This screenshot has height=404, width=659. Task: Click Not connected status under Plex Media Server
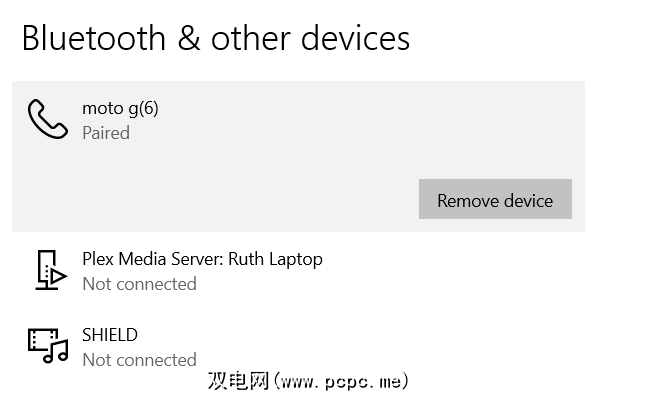click(139, 284)
